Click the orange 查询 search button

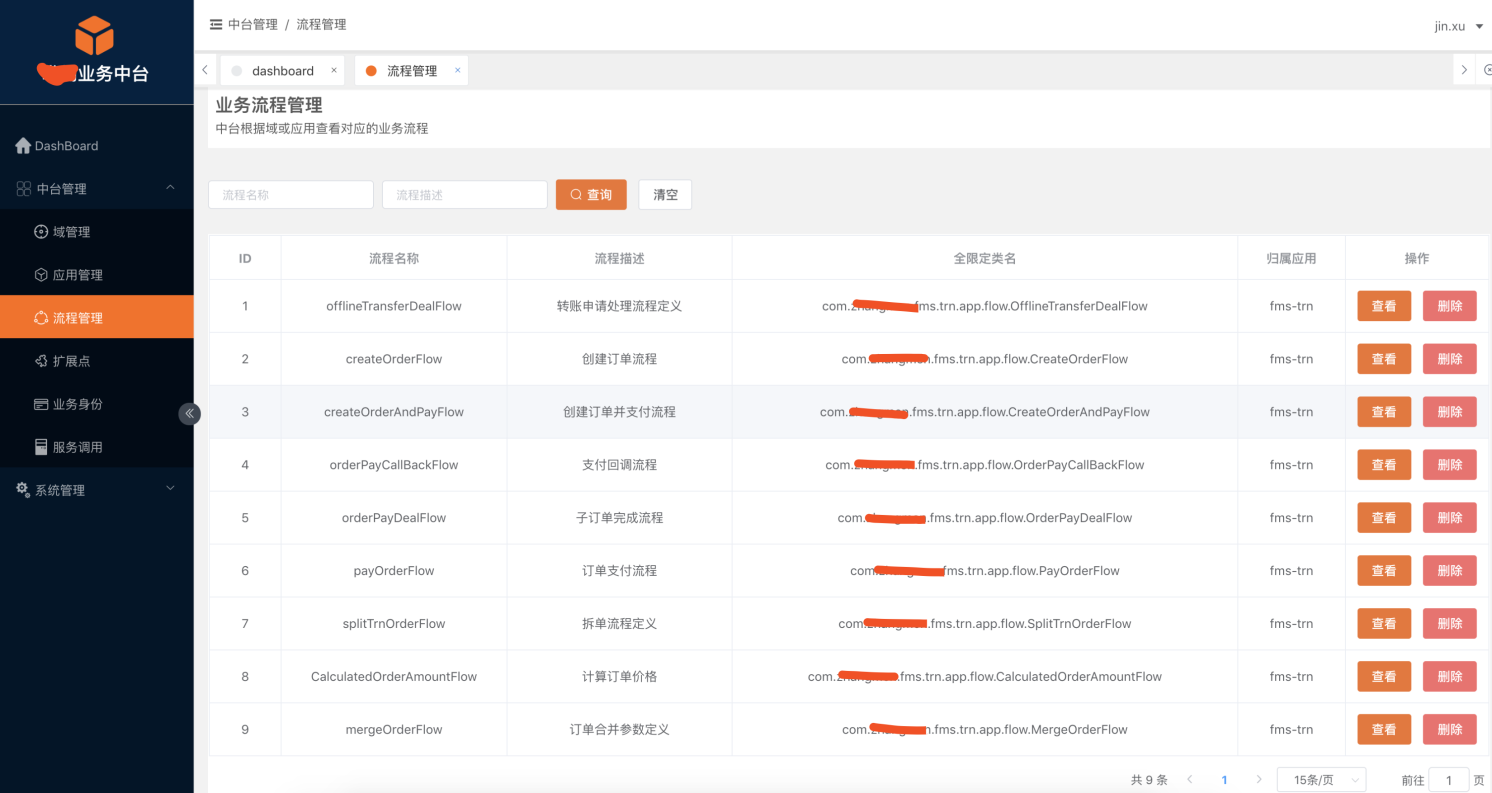tap(591, 195)
